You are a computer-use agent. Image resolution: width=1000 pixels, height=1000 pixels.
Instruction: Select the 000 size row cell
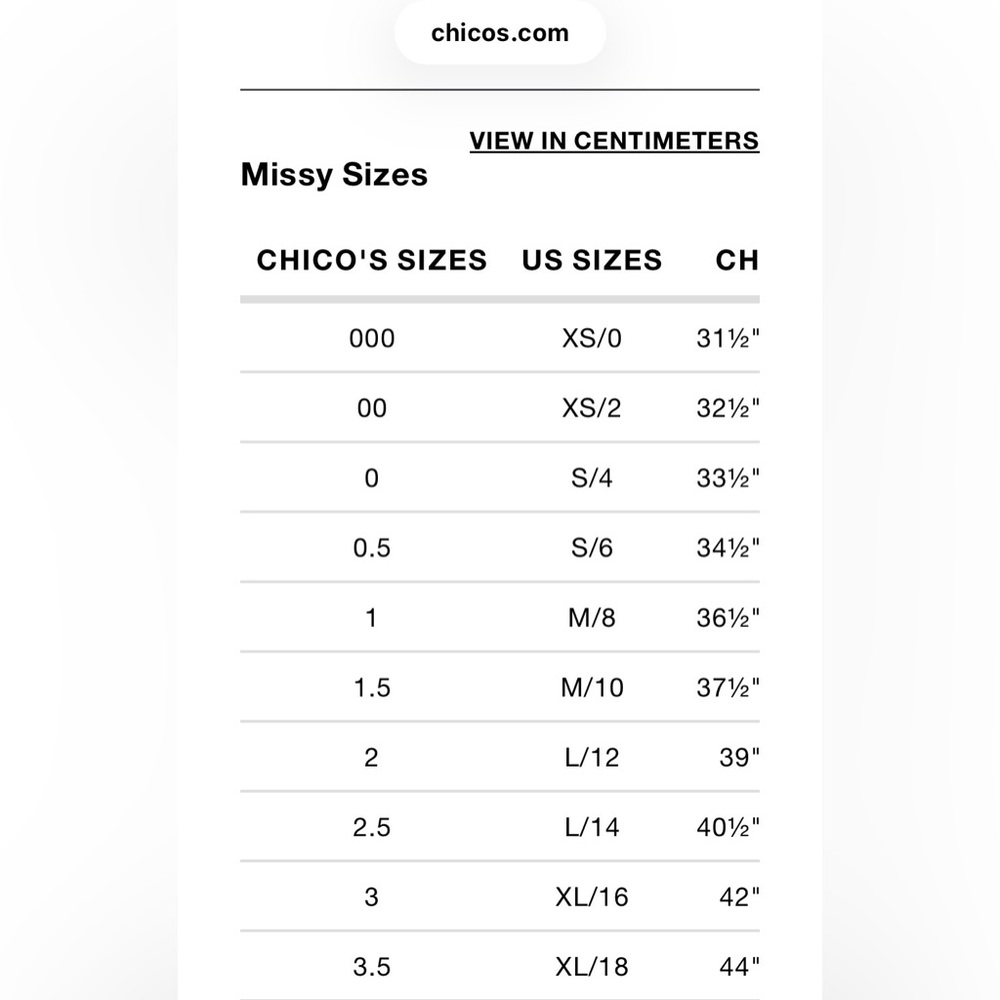372,338
